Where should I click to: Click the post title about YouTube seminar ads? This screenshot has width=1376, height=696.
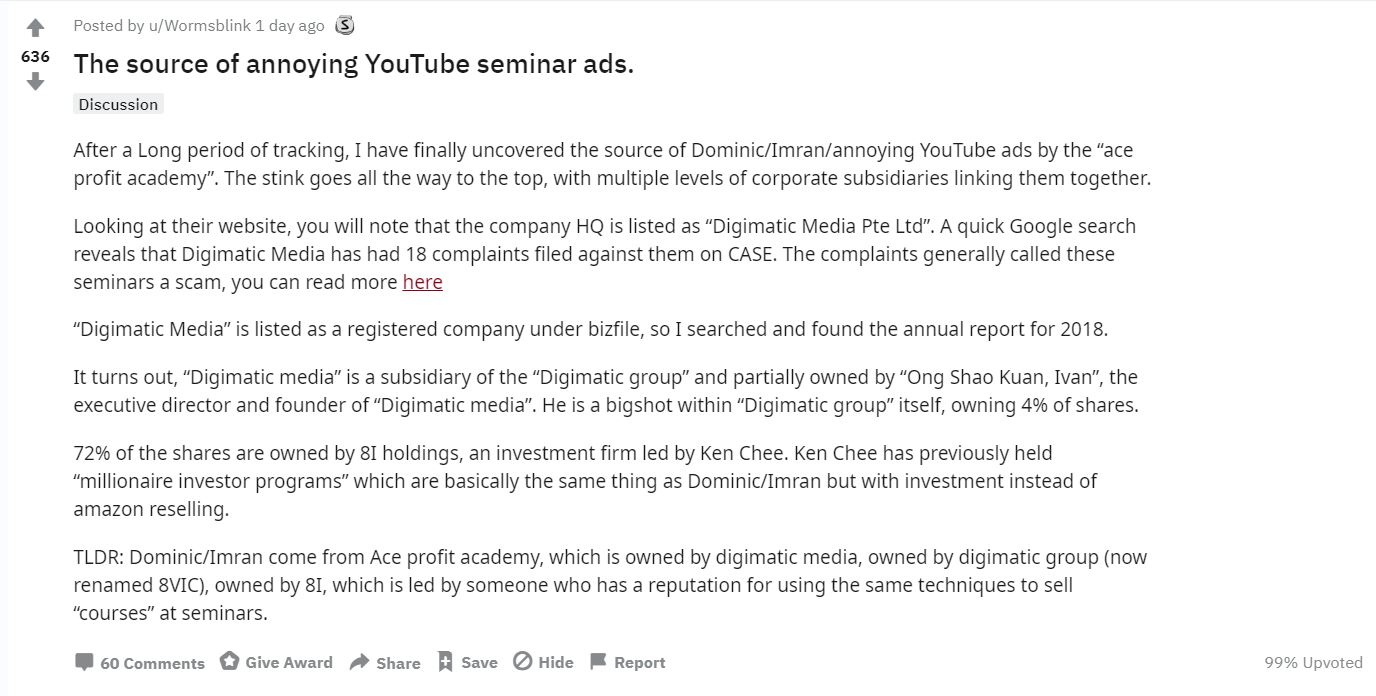pyautogui.click(x=353, y=64)
